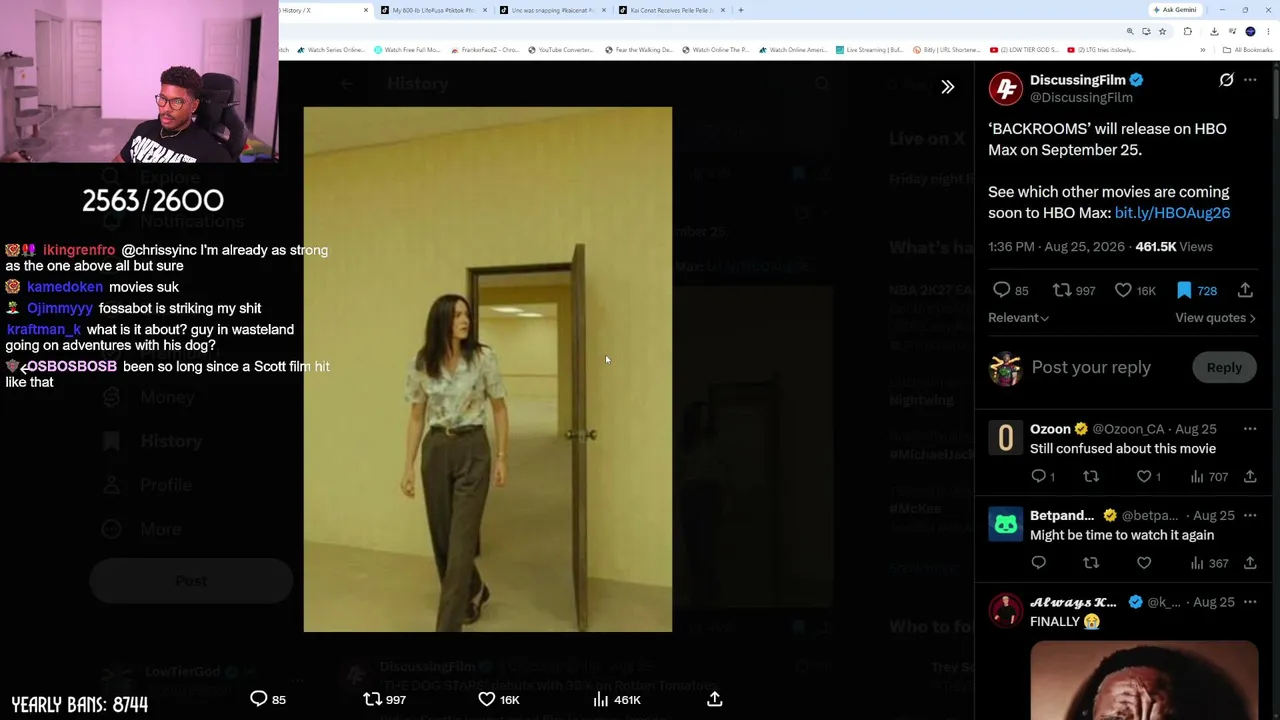Image resolution: width=1280 pixels, height=720 pixels.
Task: Open the browser extensions puzzle icon
Action: coord(1187,31)
